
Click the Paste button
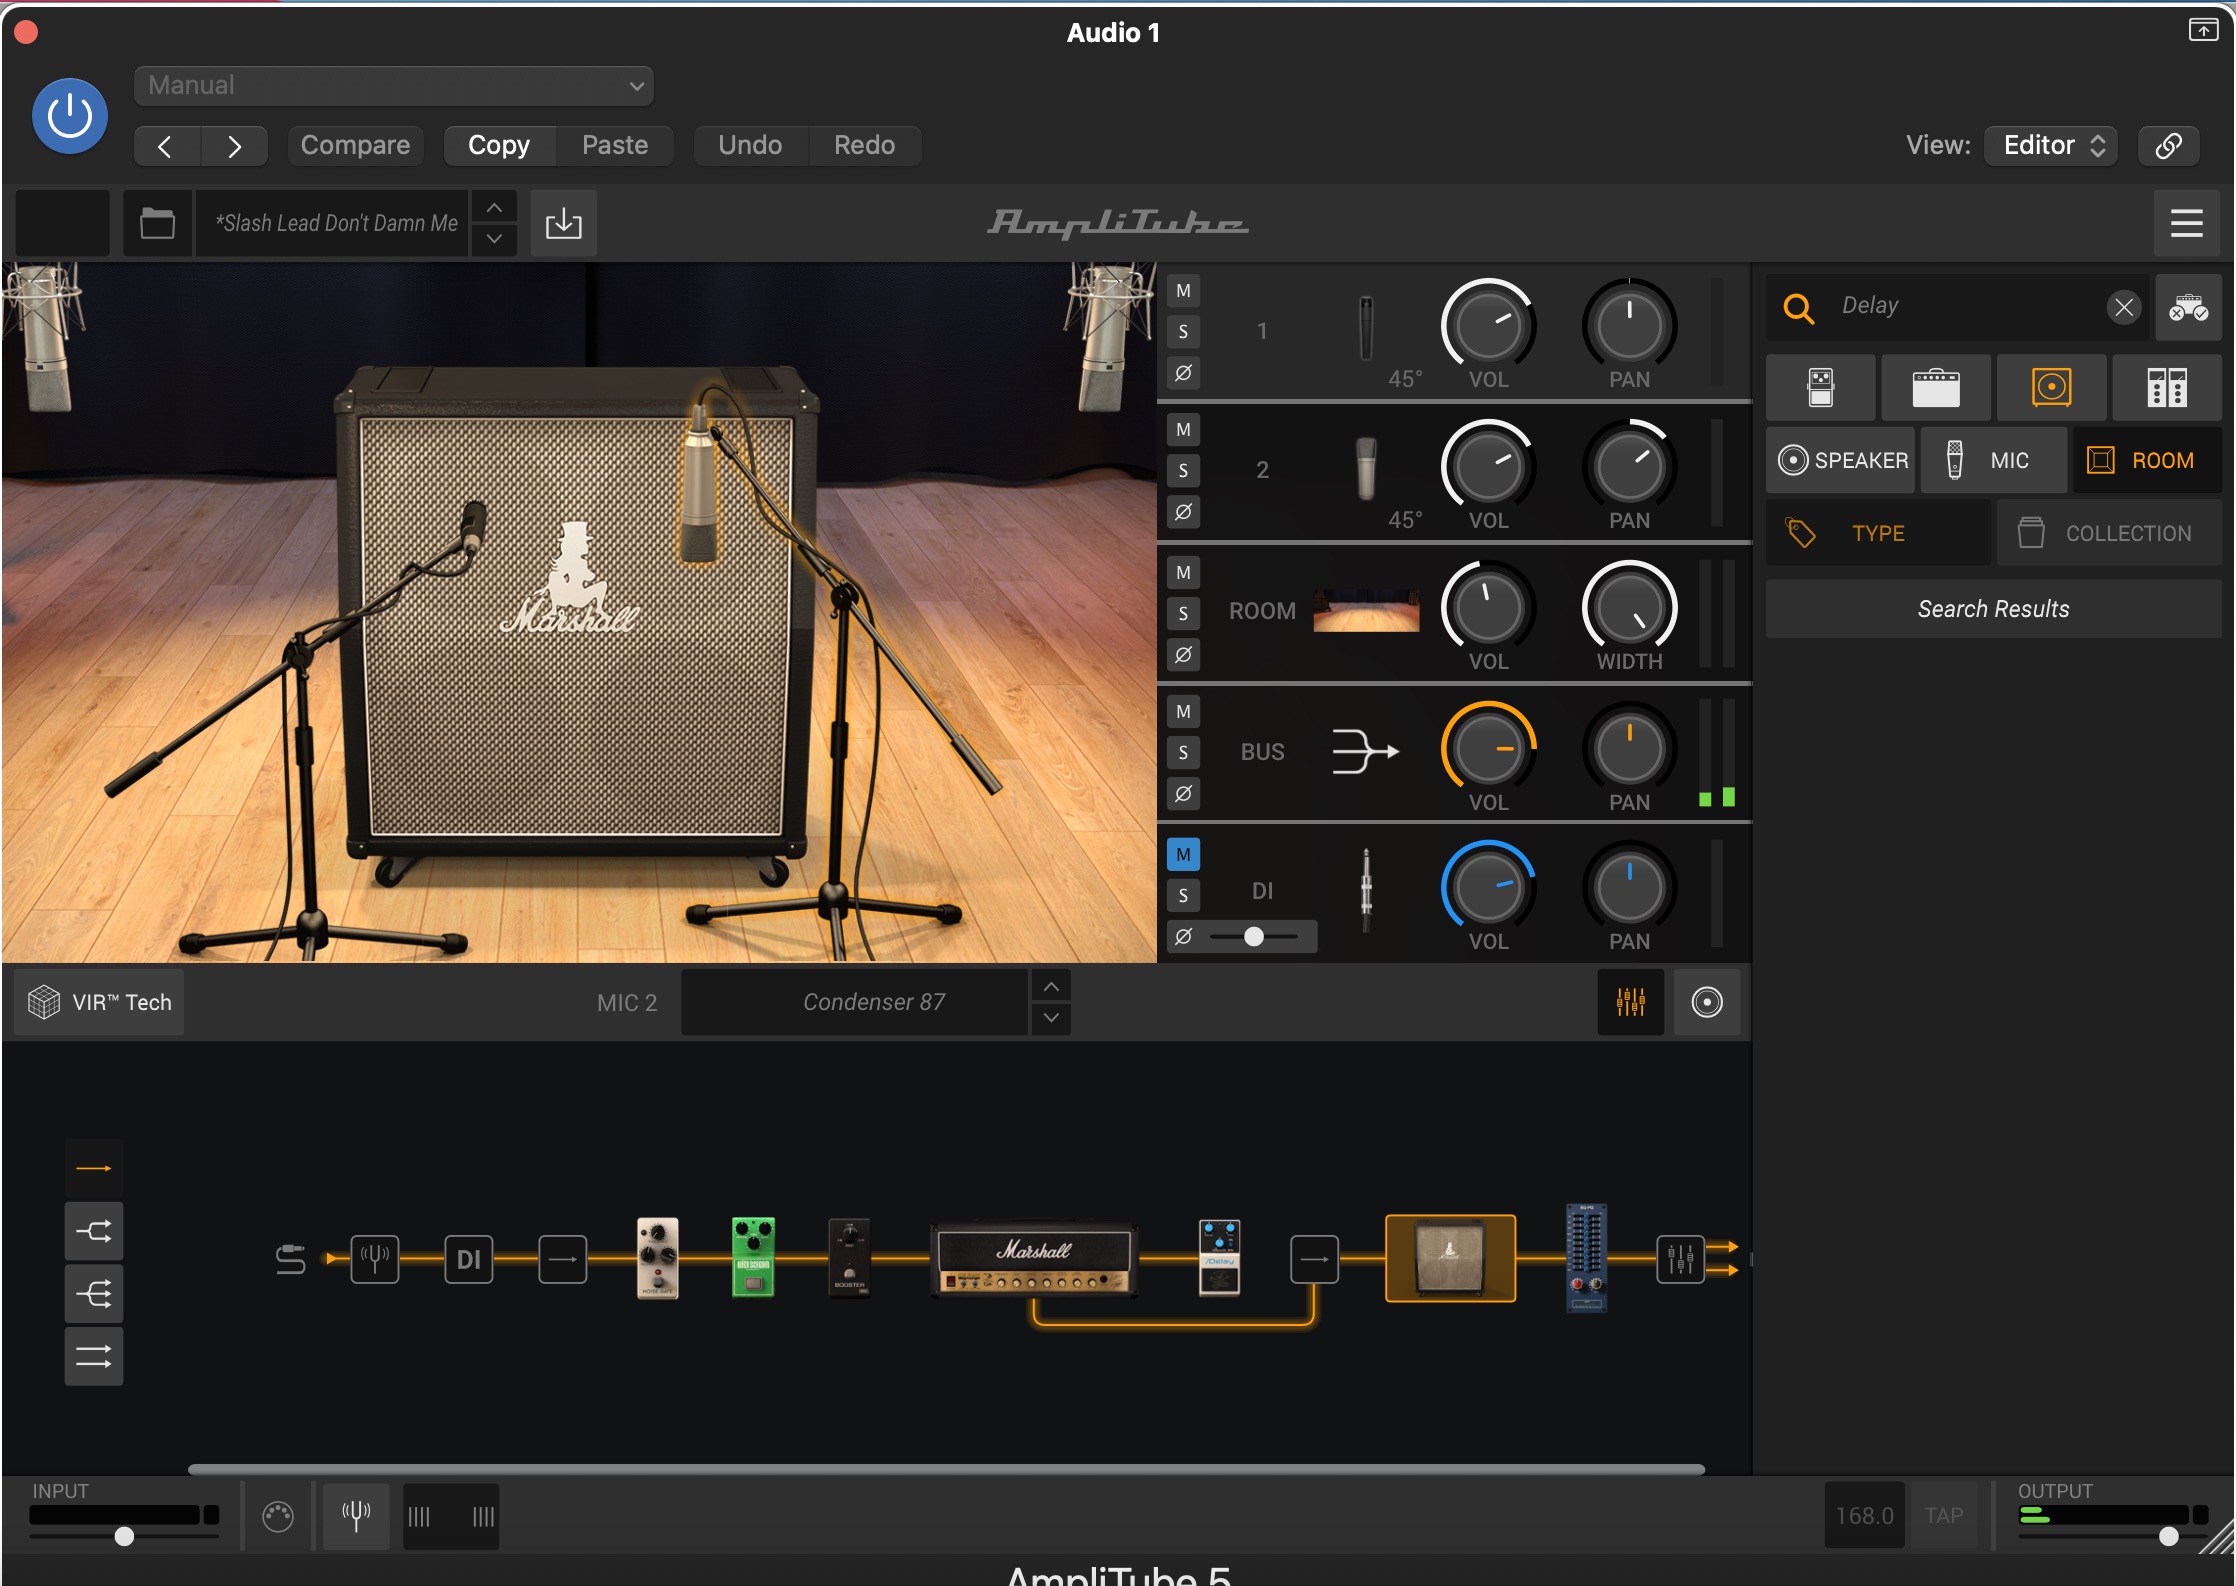click(x=615, y=146)
